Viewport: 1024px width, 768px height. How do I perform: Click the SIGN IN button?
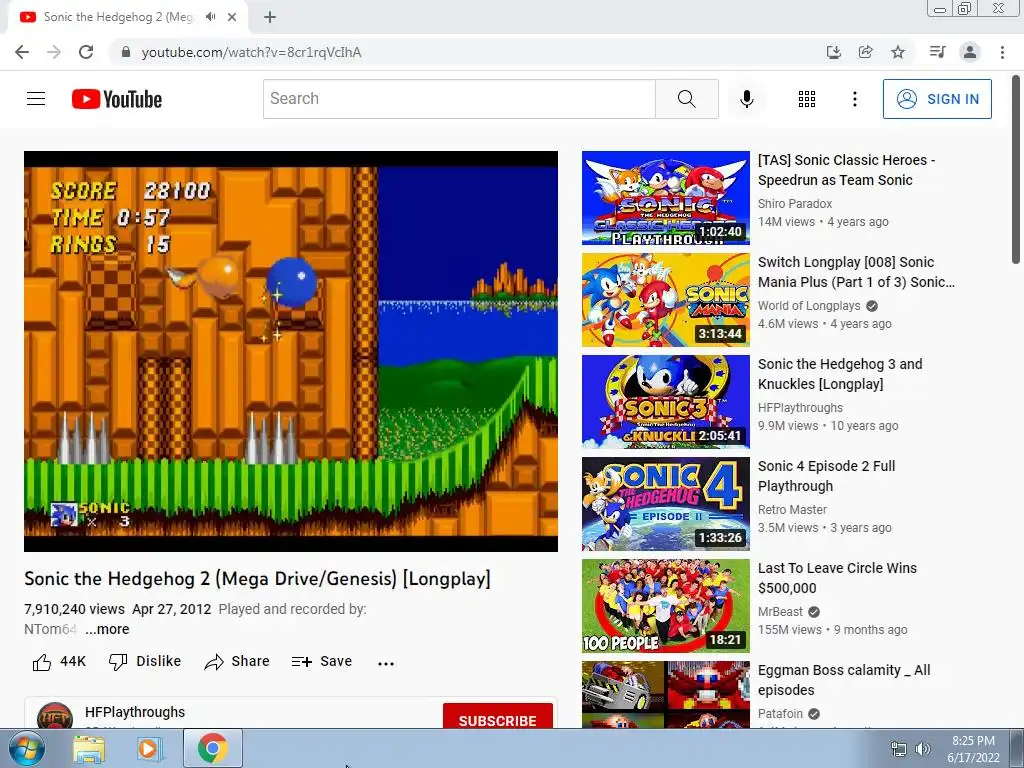(936, 99)
